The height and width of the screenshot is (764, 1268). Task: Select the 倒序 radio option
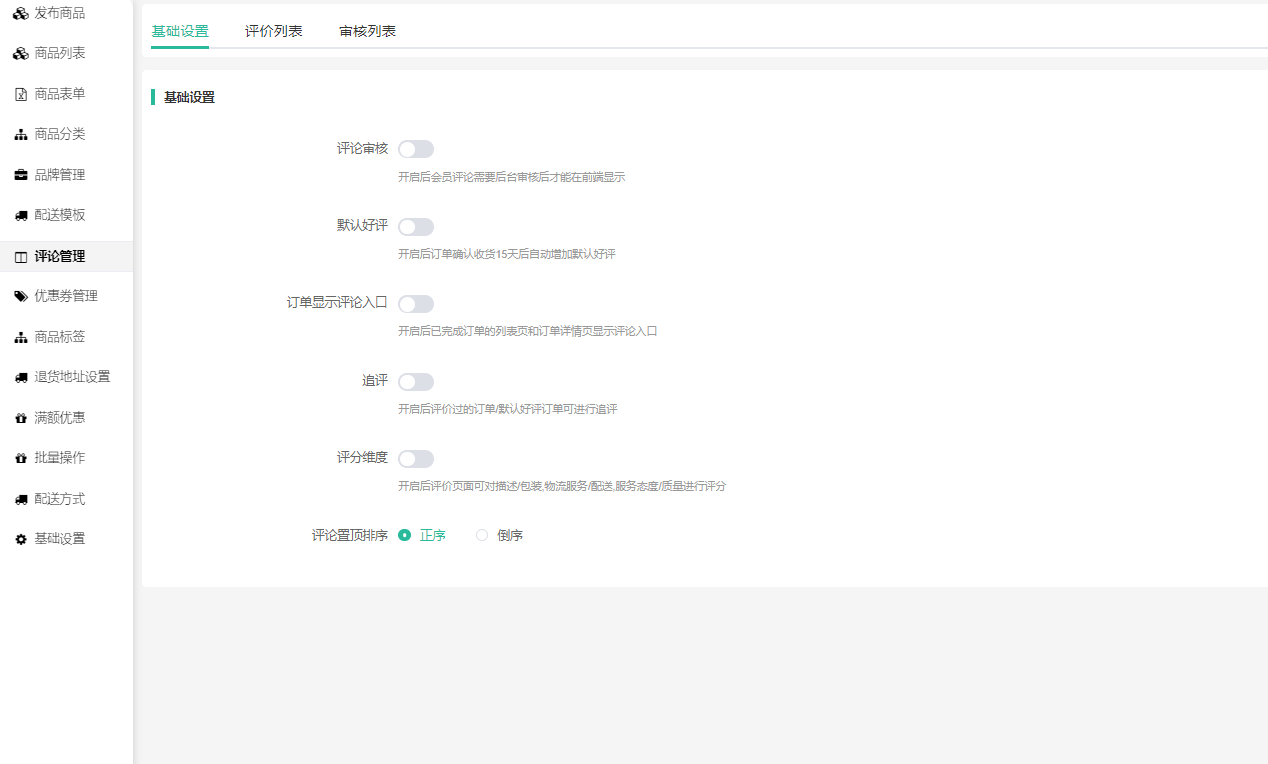click(483, 535)
